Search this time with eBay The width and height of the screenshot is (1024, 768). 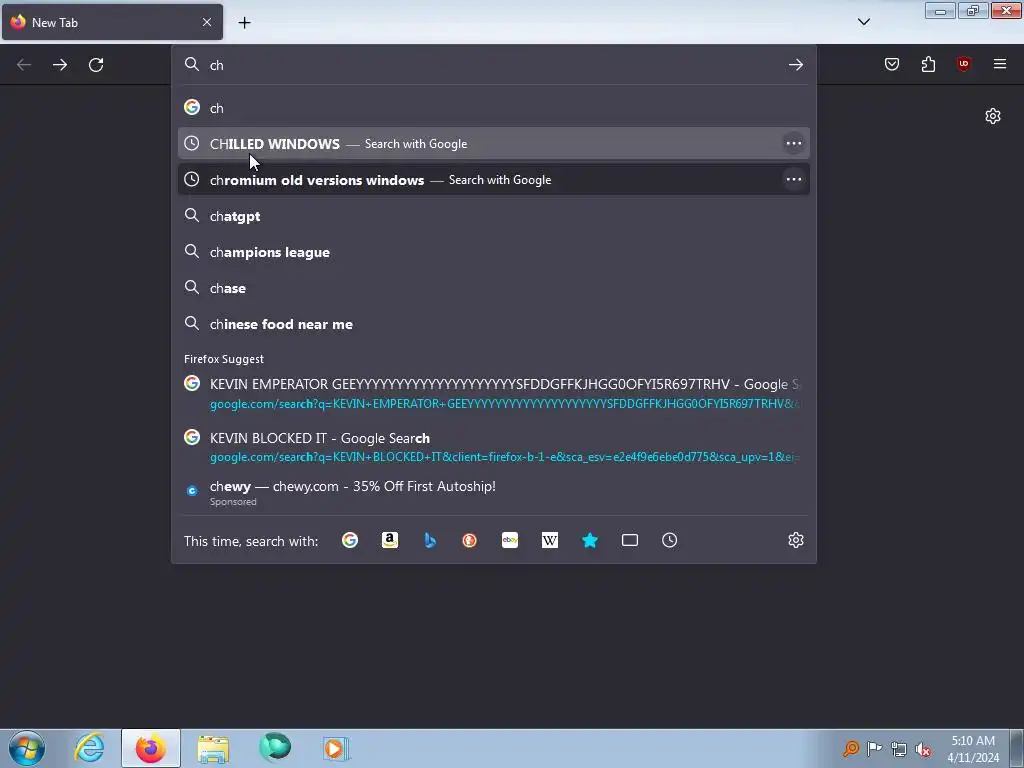pos(510,540)
